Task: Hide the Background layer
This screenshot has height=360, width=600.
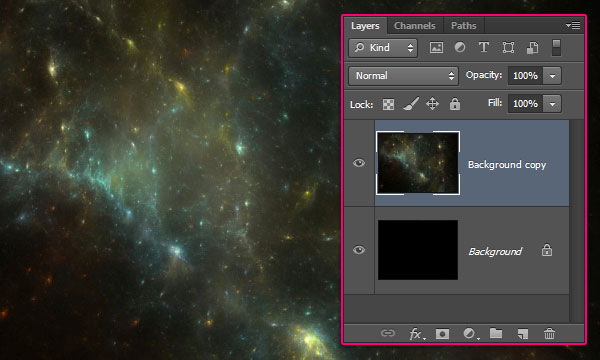Action: coord(359,250)
